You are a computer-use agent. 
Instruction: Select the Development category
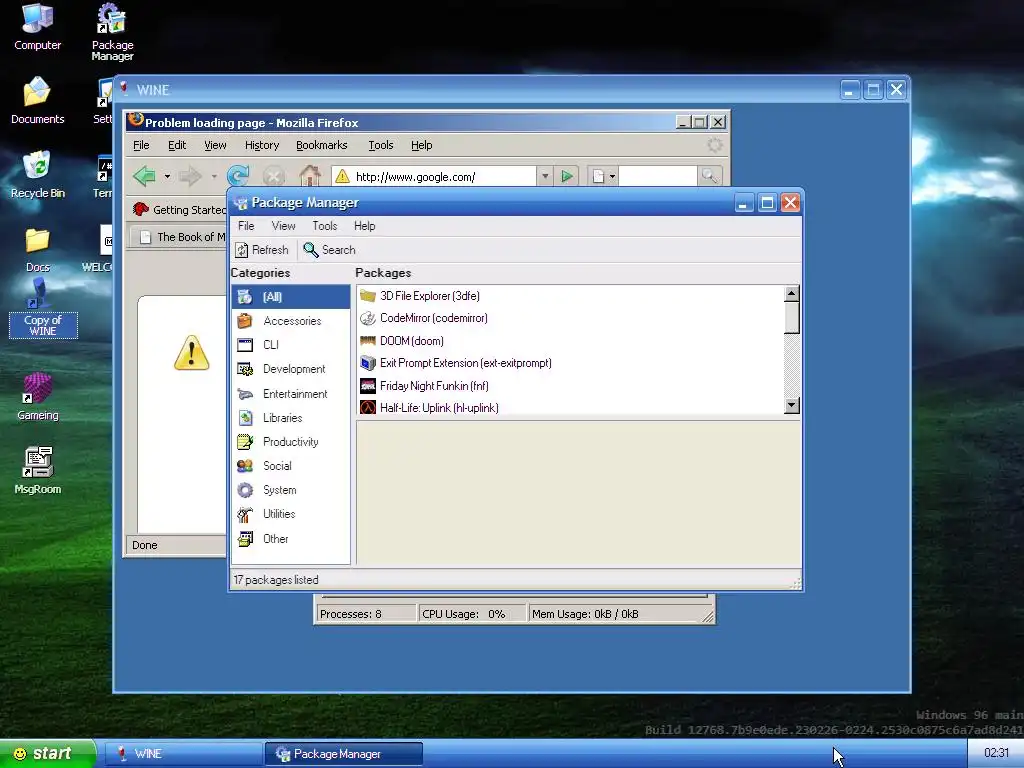click(291, 369)
